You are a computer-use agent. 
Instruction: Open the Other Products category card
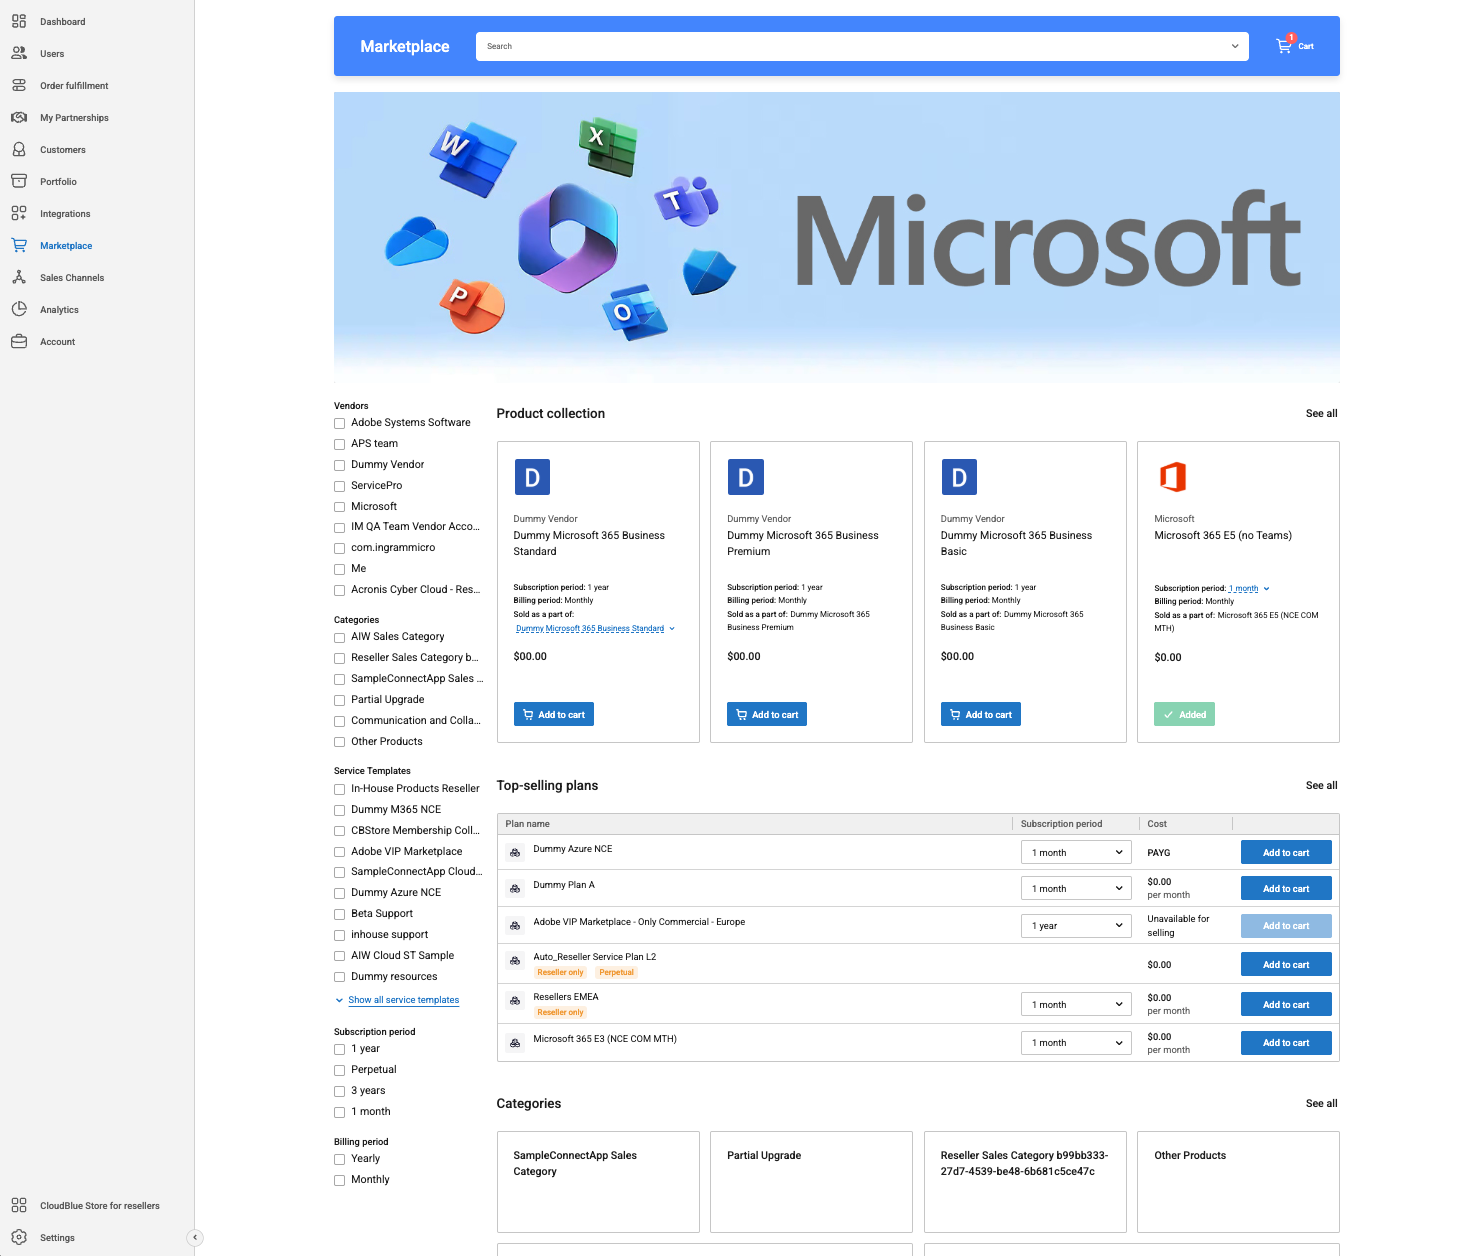coord(1238,1182)
